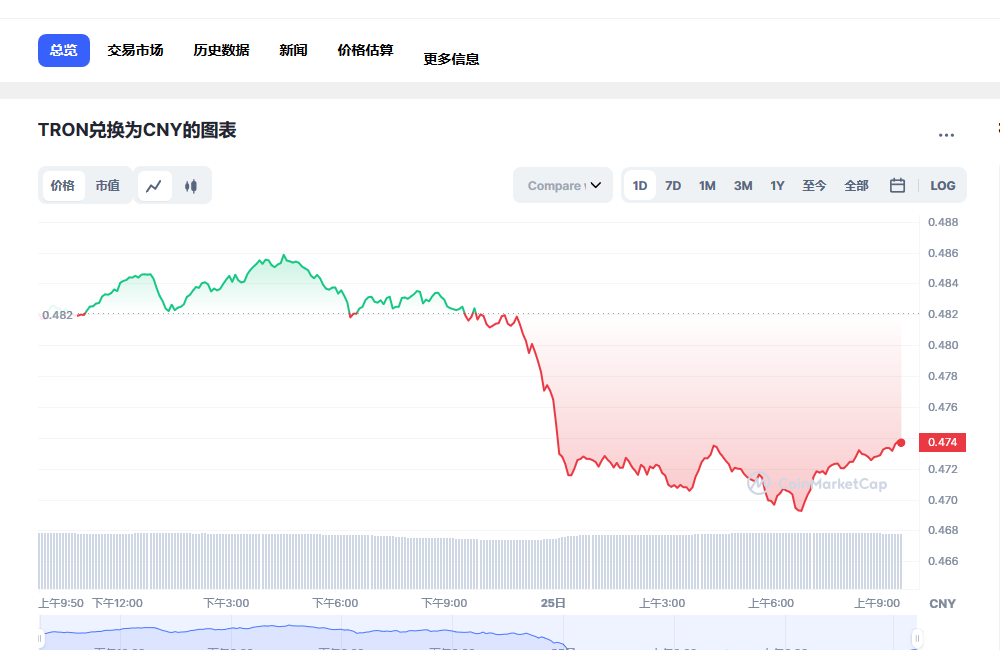1000x650 pixels.
Task: Open the 价格估算 tab
Action: pyautogui.click(x=365, y=50)
